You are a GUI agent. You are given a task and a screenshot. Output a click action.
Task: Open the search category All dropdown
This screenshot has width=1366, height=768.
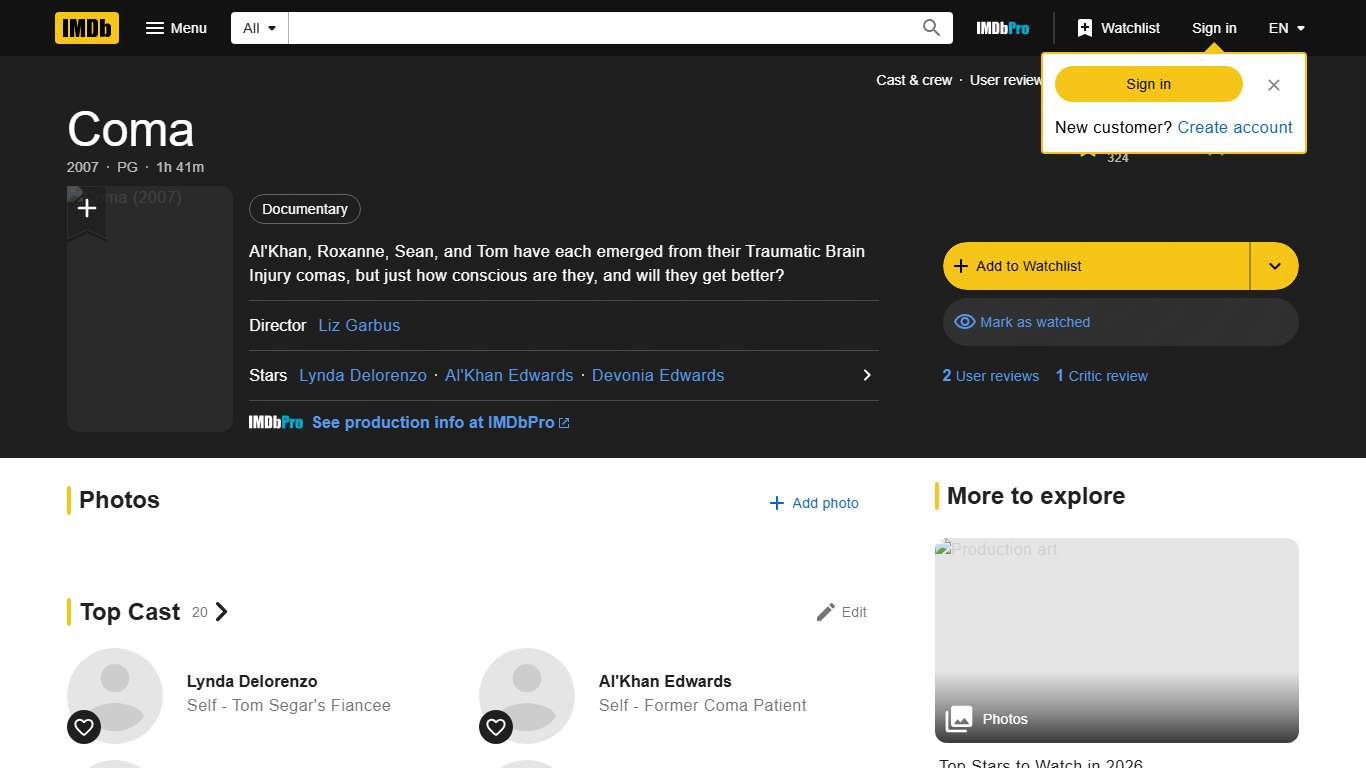(x=260, y=28)
